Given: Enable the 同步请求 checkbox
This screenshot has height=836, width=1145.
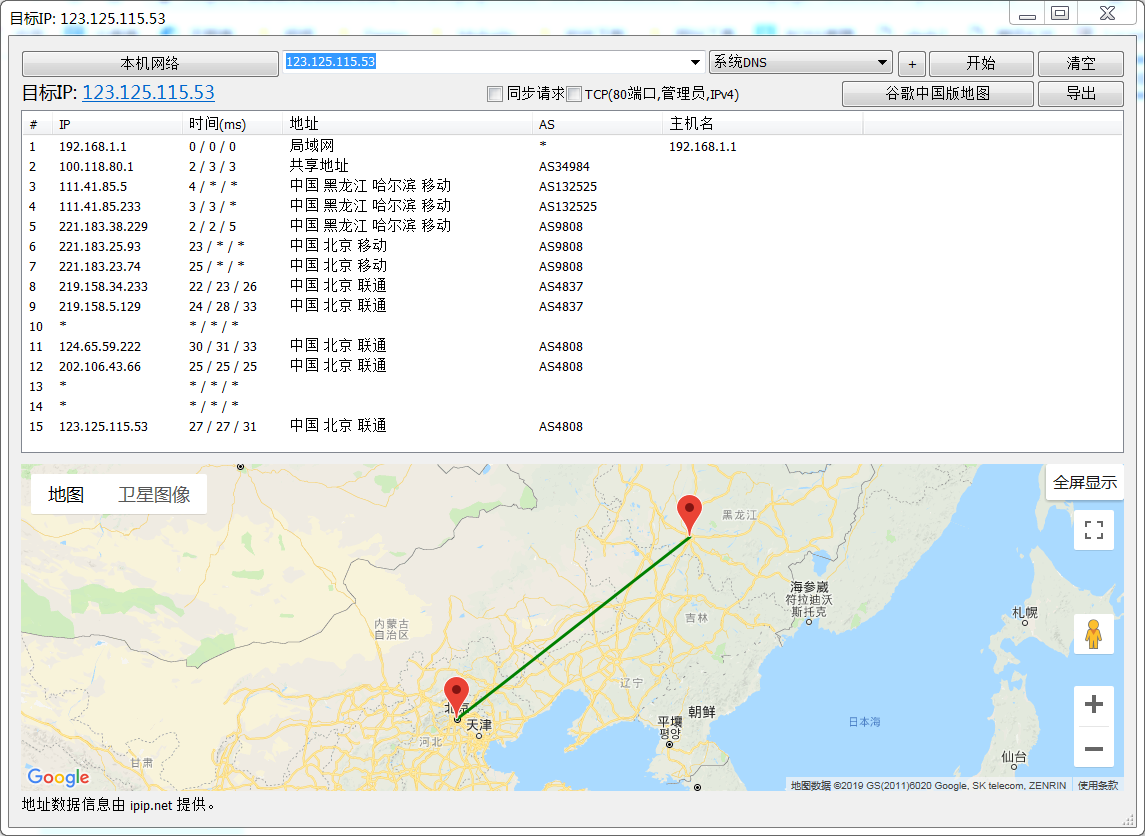Looking at the screenshot, I should point(495,94).
